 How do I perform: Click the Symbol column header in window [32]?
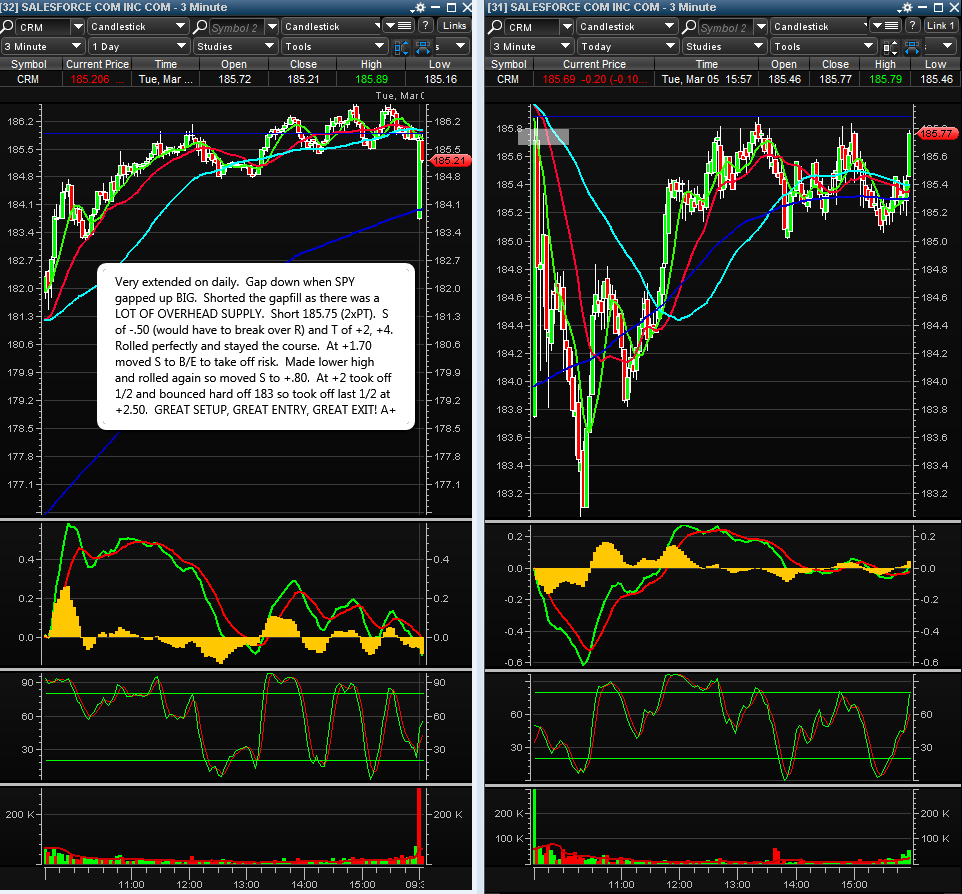click(29, 64)
